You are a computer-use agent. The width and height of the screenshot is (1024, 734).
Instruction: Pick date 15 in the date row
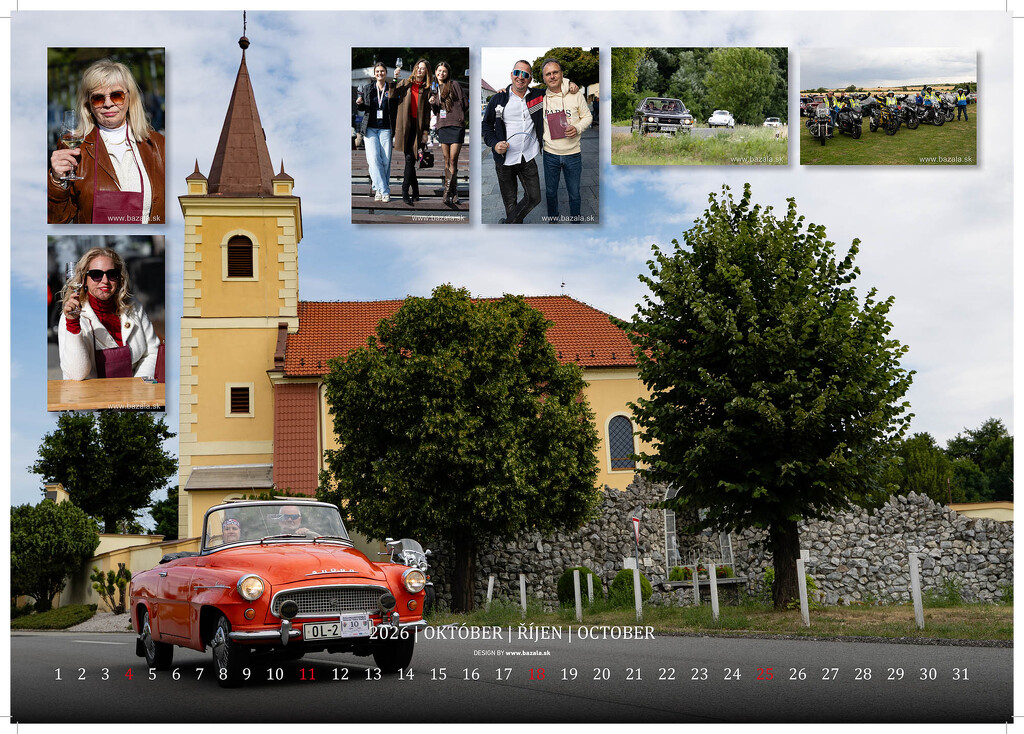438,674
